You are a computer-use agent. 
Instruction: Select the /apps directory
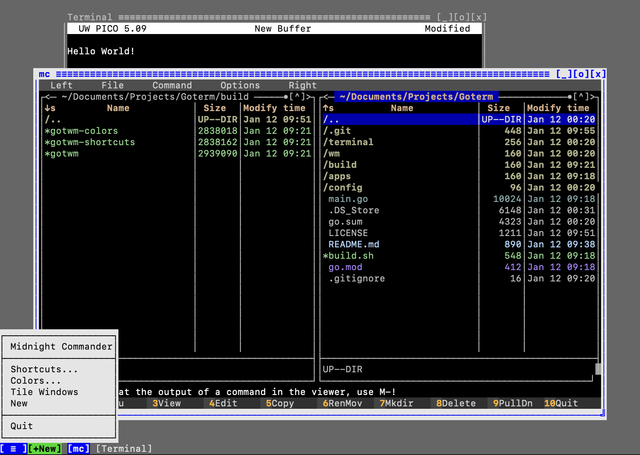click(459, 177)
